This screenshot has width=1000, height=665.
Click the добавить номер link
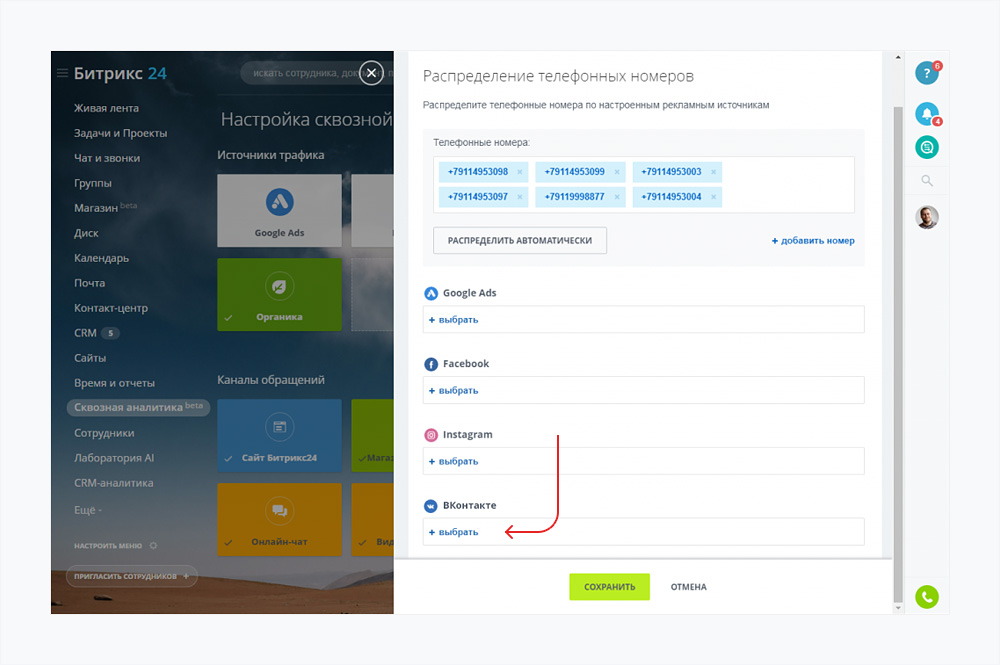(813, 240)
